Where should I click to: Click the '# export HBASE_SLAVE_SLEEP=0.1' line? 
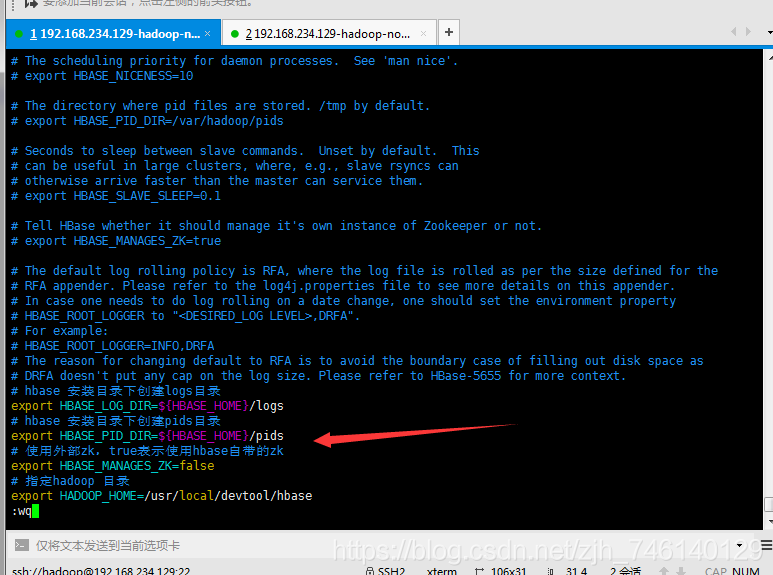pos(116,196)
